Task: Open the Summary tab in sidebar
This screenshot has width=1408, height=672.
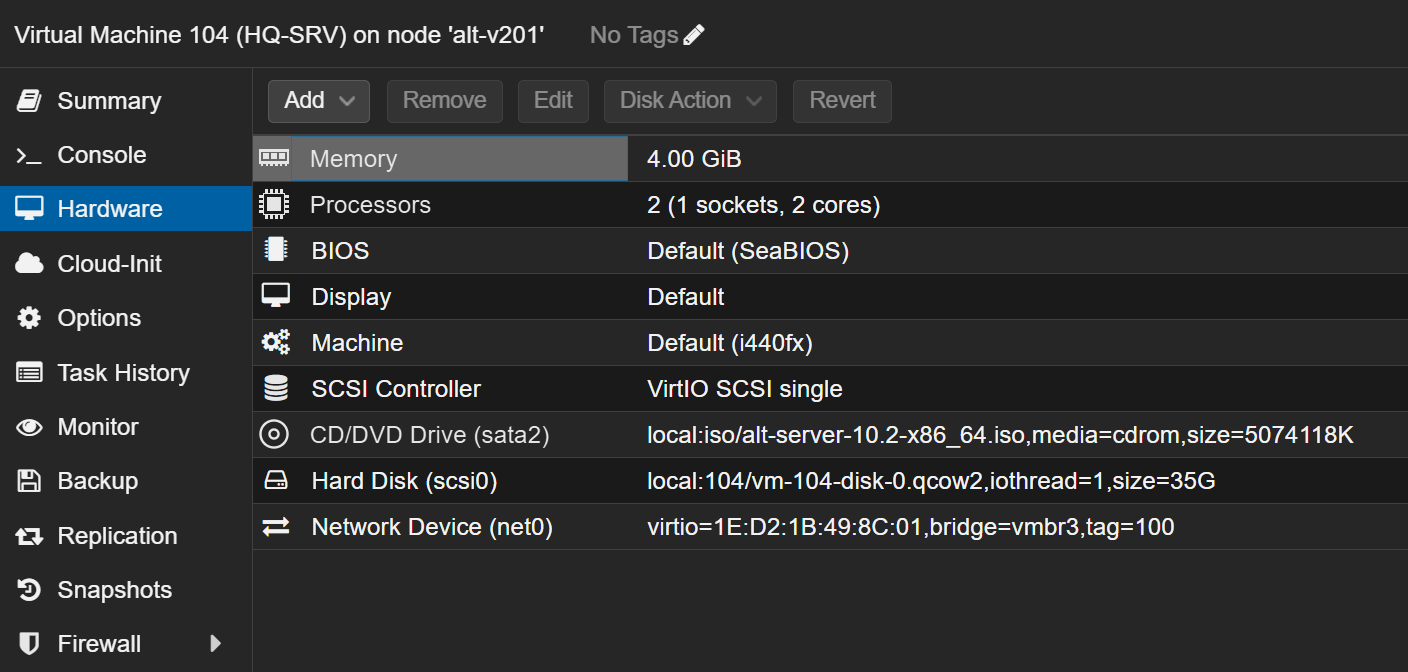Action: tap(109, 101)
